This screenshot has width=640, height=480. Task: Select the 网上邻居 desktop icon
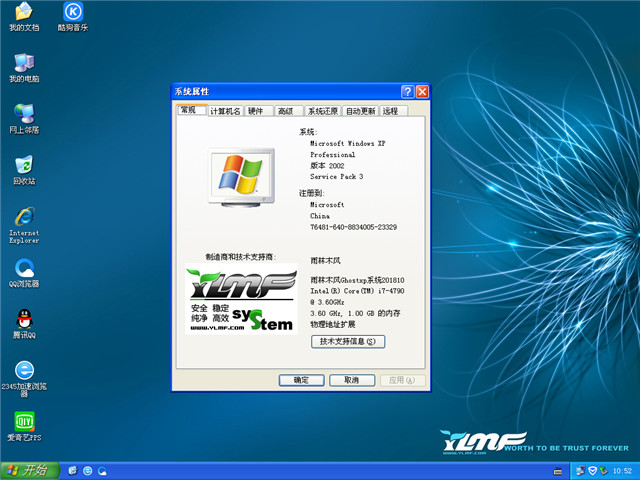pos(24,119)
